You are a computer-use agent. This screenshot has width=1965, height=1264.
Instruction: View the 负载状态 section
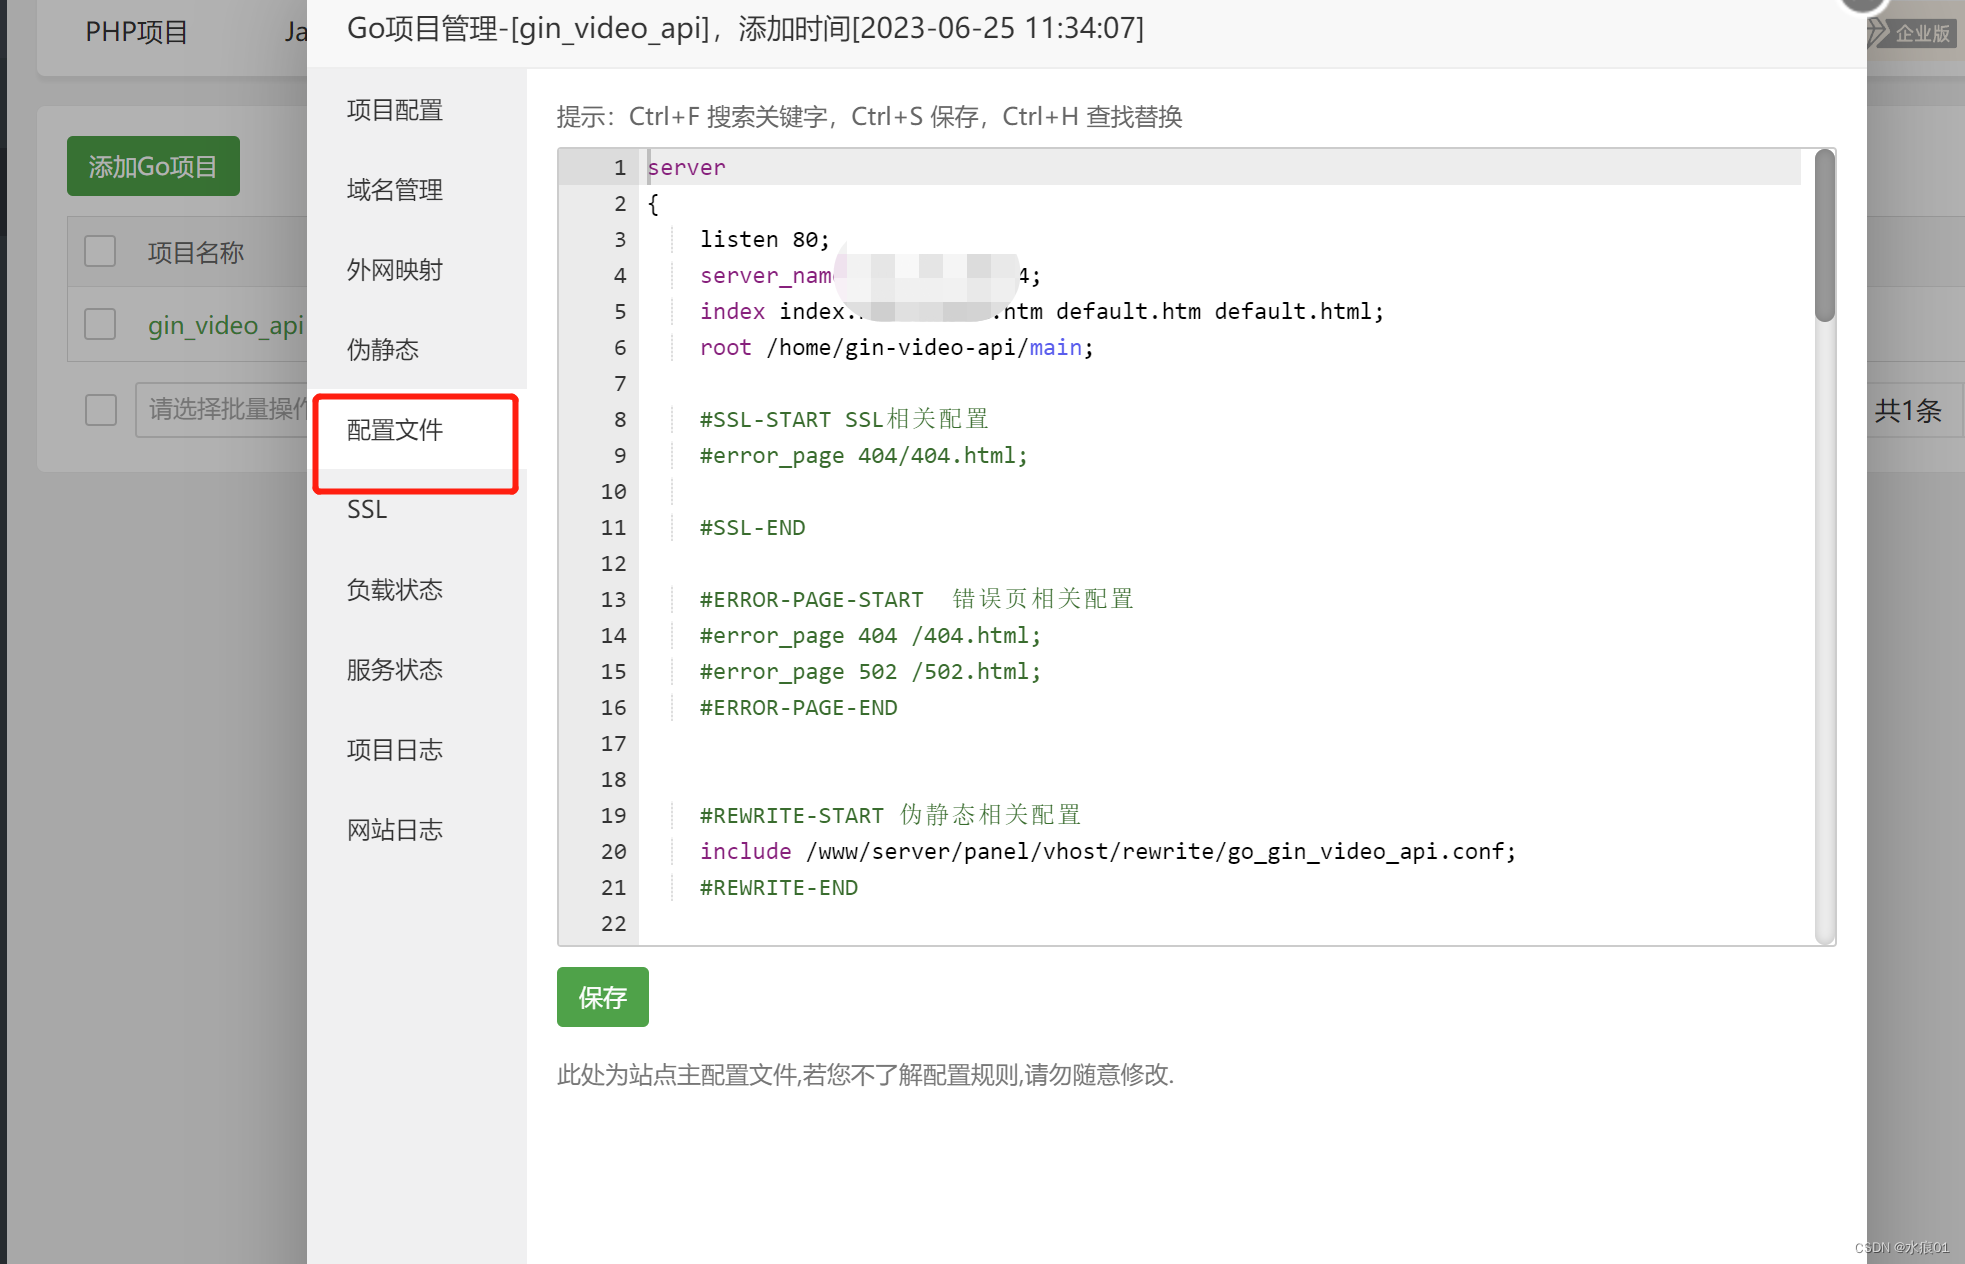(394, 590)
